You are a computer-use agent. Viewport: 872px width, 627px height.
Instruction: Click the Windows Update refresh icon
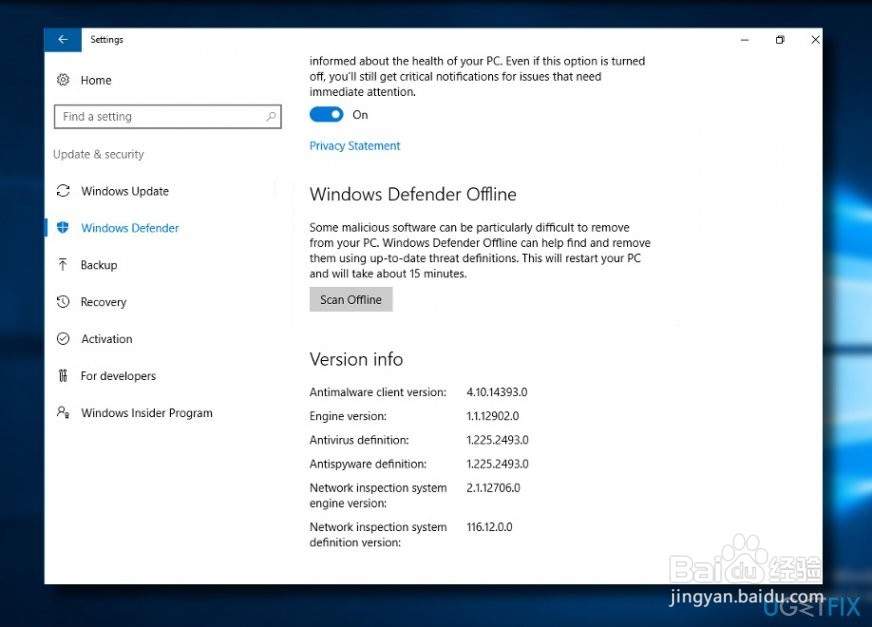click(x=62, y=191)
